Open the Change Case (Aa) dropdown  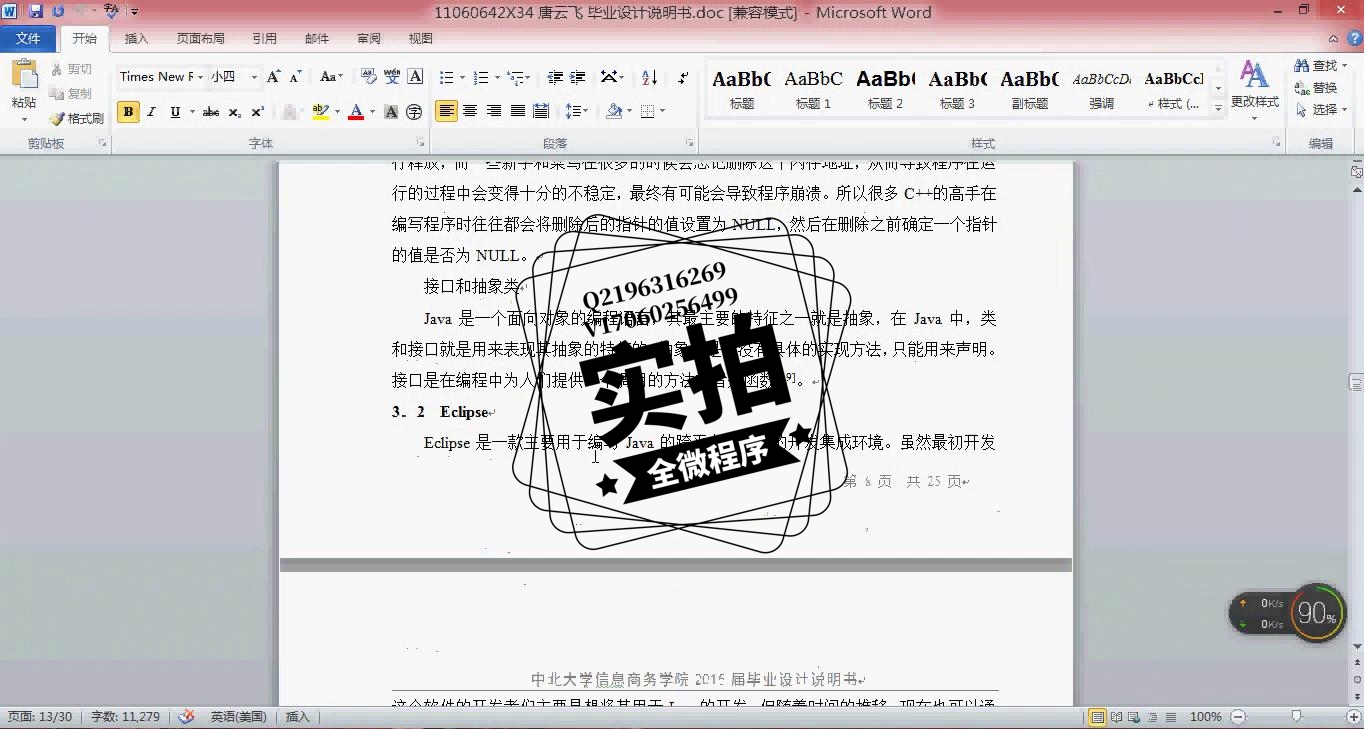coord(331,77)
